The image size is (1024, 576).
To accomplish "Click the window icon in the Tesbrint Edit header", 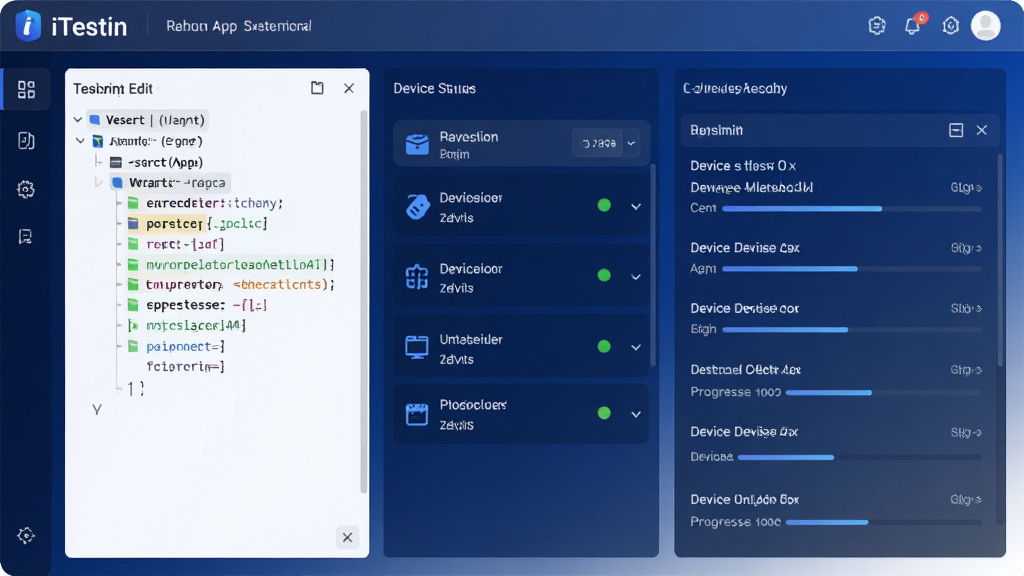I will pyautogui.click(x=317, y=88).
